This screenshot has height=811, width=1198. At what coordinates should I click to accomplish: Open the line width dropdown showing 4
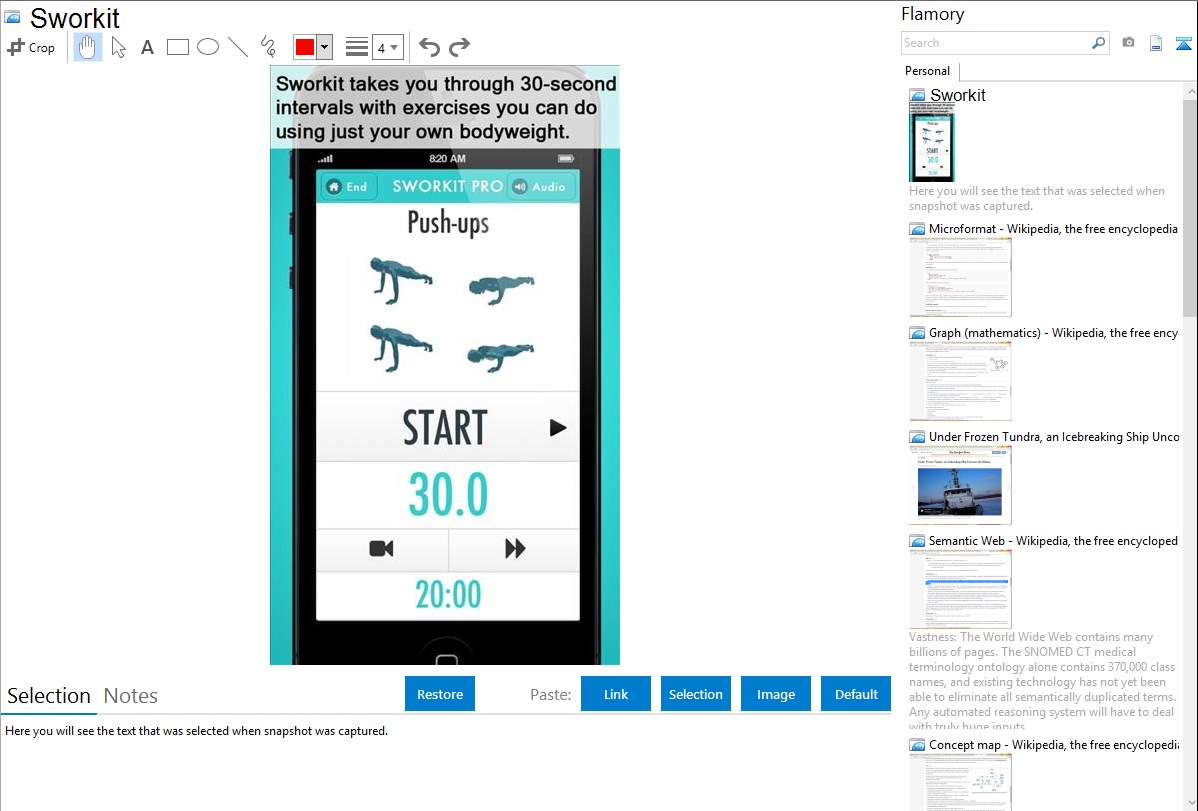(387, 47)
